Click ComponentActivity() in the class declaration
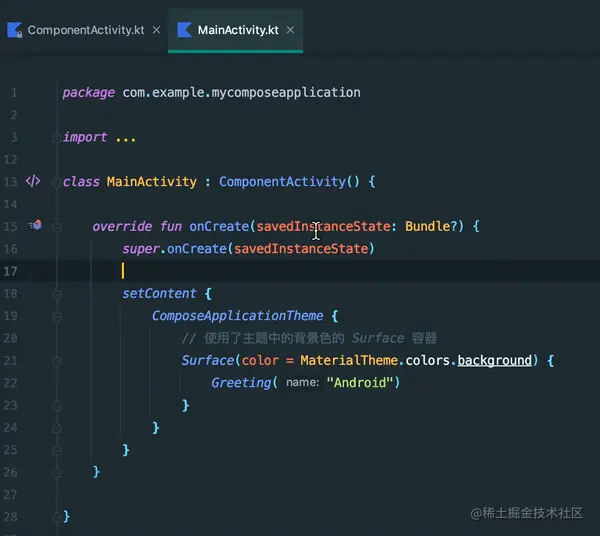This screenshot has width=600, height=536. (x=289, y=181)
